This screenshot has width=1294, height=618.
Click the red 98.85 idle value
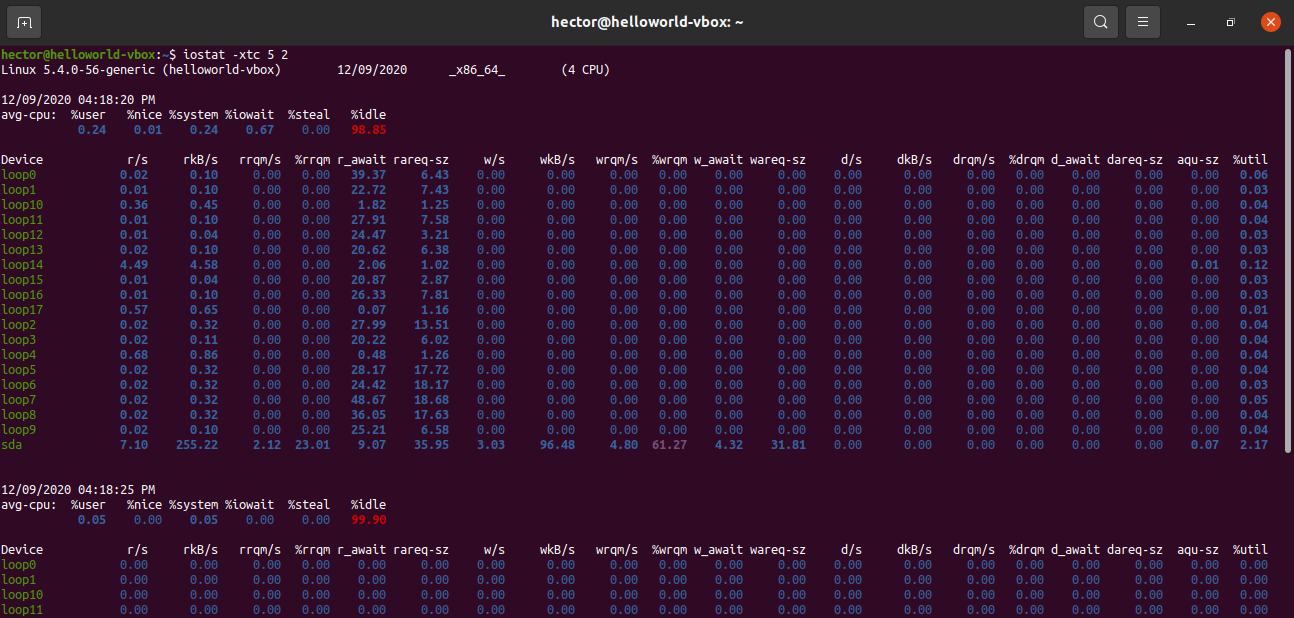368,130
